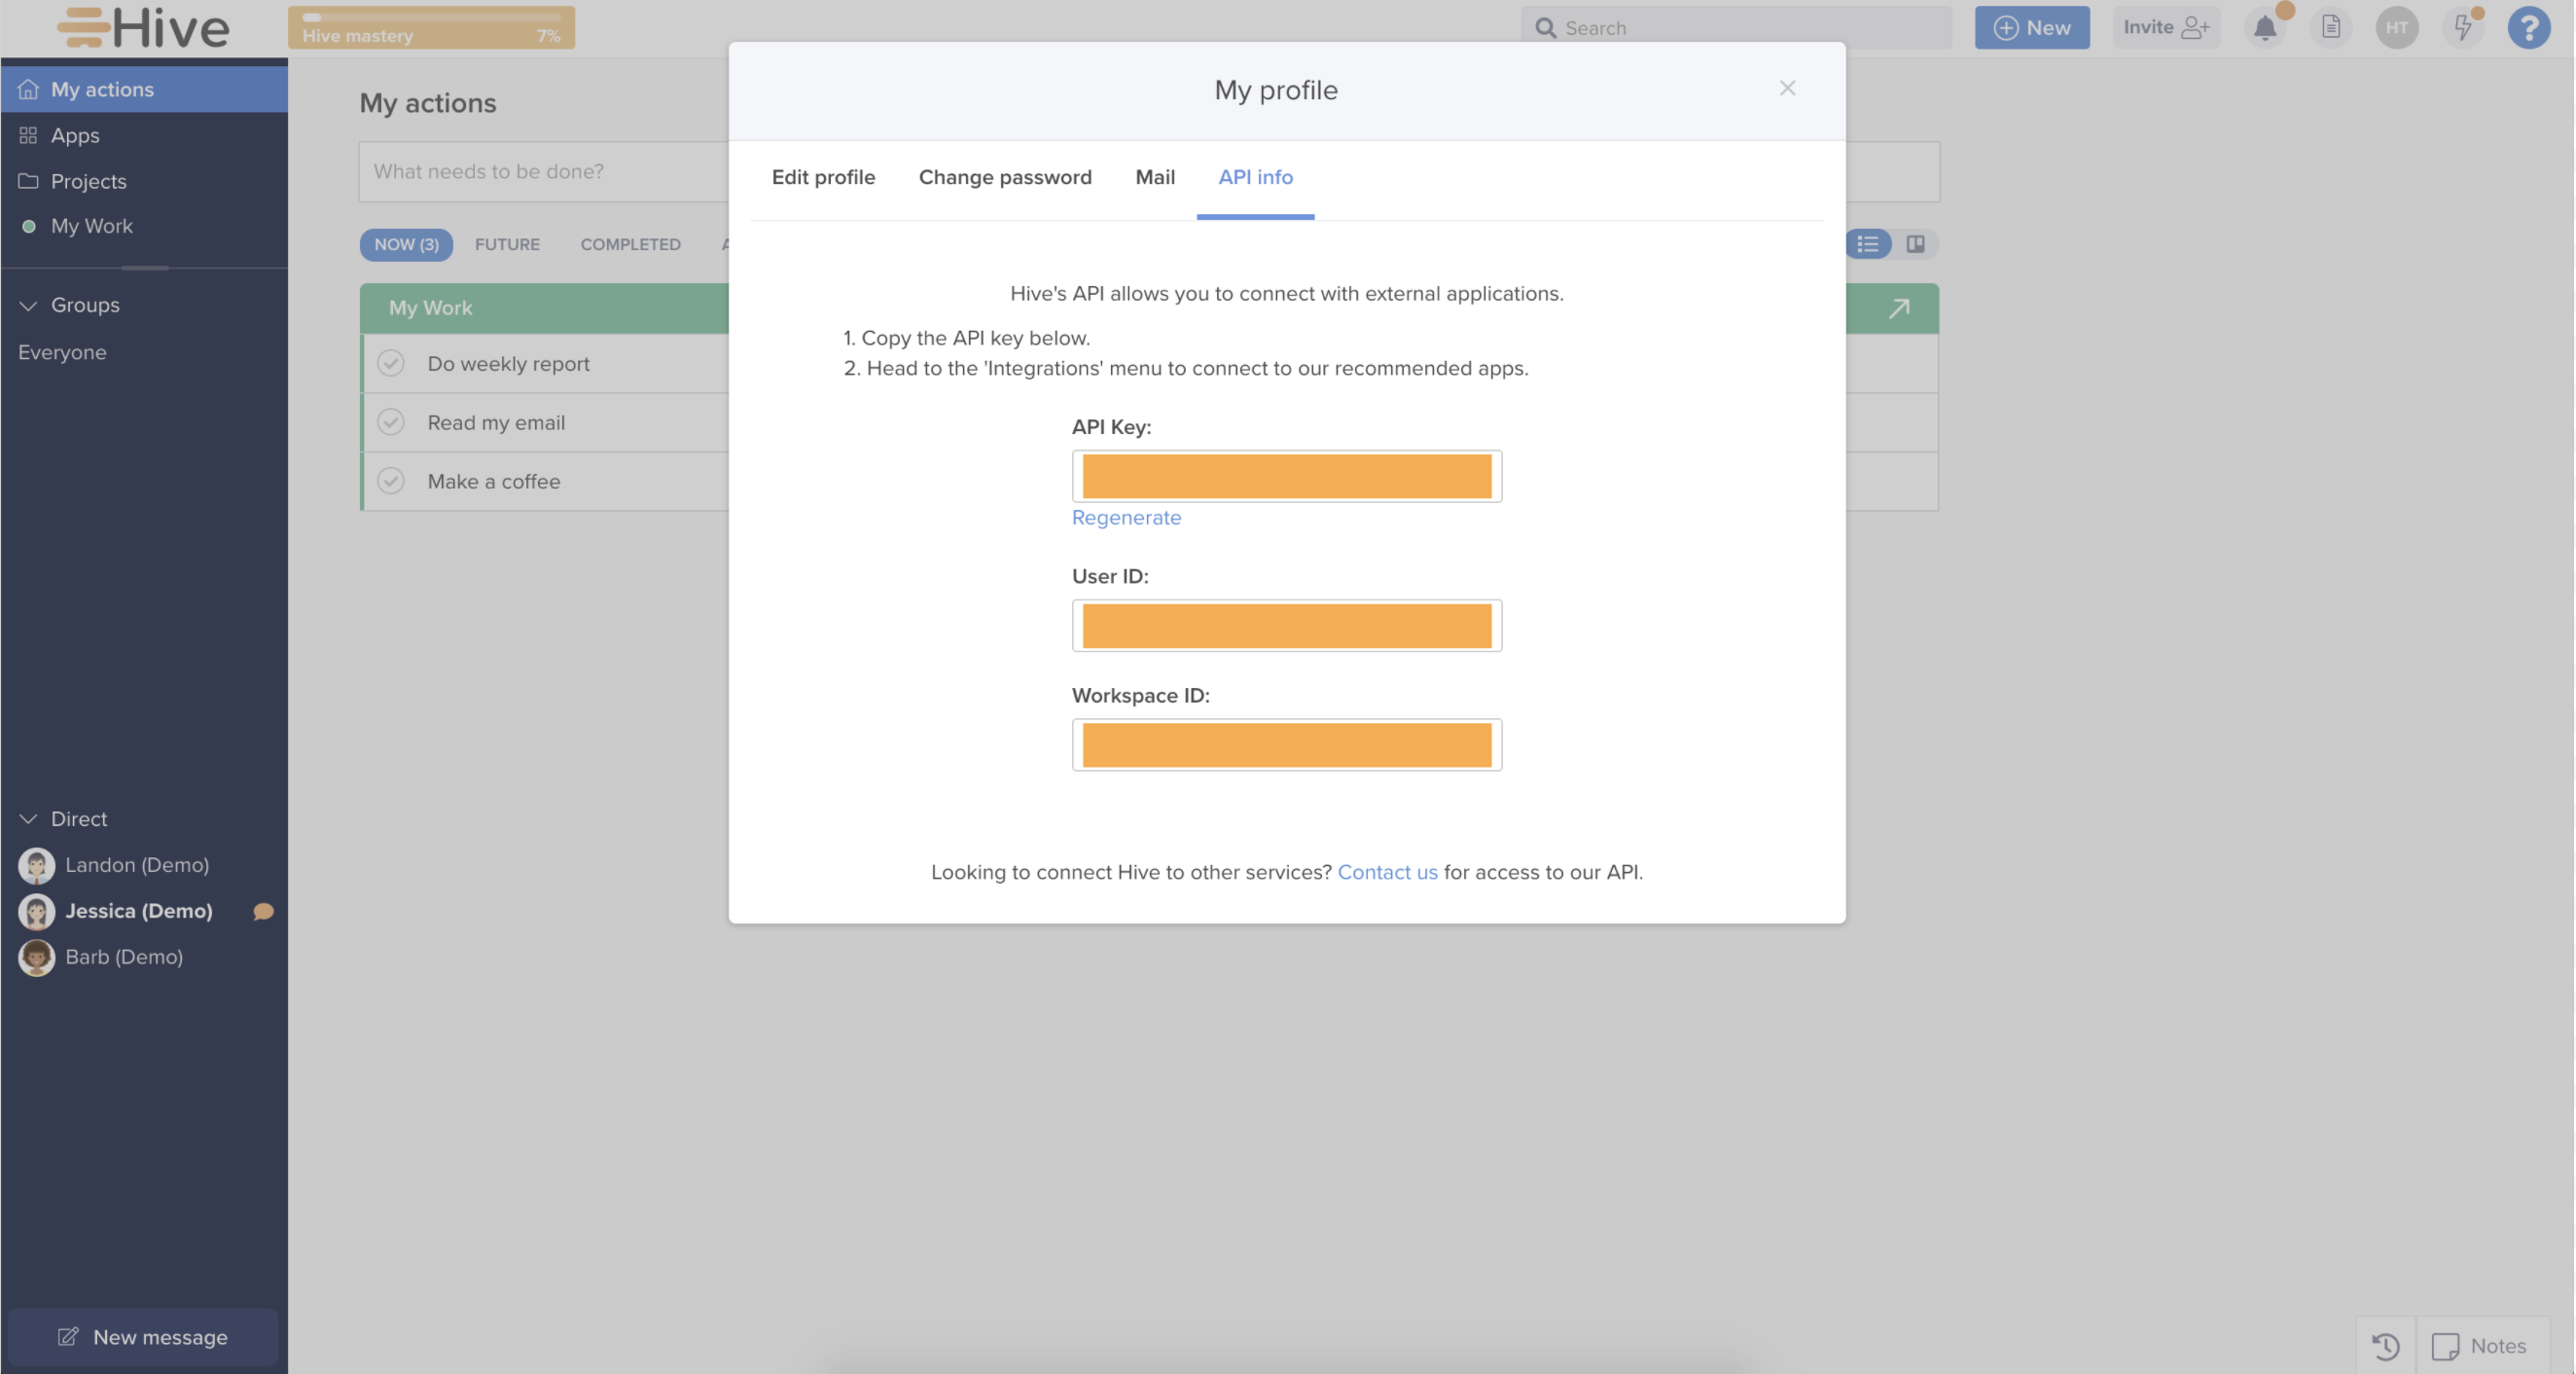Open the notifications bell icon
This screenshot has height=1374, width=2576.
pos(2265,28)
